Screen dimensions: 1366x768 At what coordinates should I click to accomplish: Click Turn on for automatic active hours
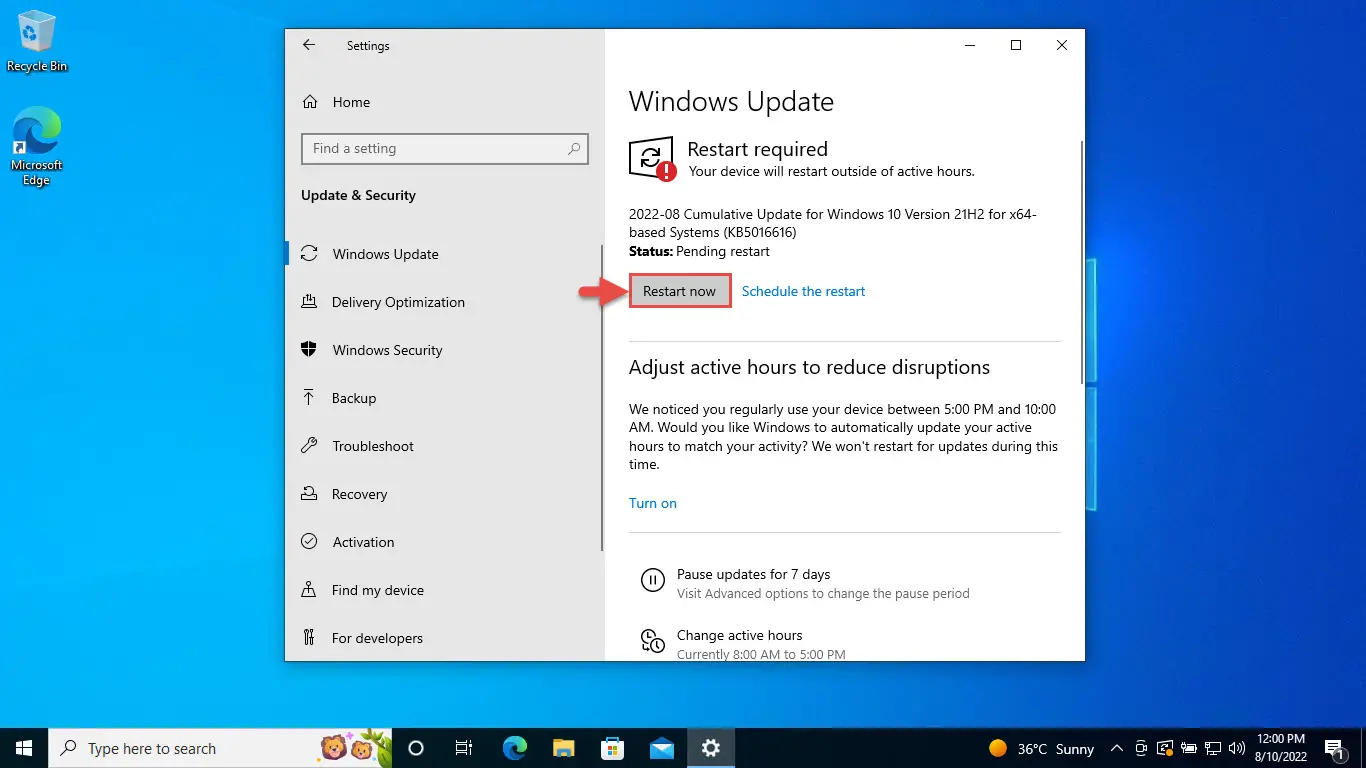[x=653, y=503]
